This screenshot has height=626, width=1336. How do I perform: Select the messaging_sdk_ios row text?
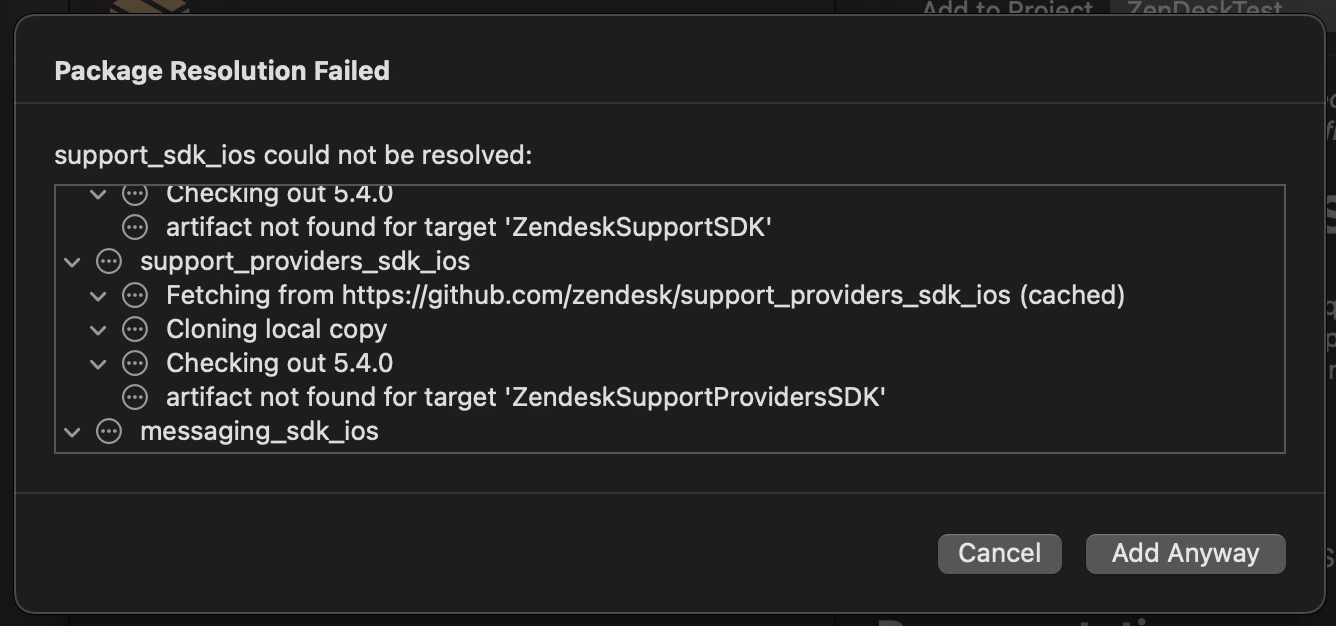pos(259,432)
